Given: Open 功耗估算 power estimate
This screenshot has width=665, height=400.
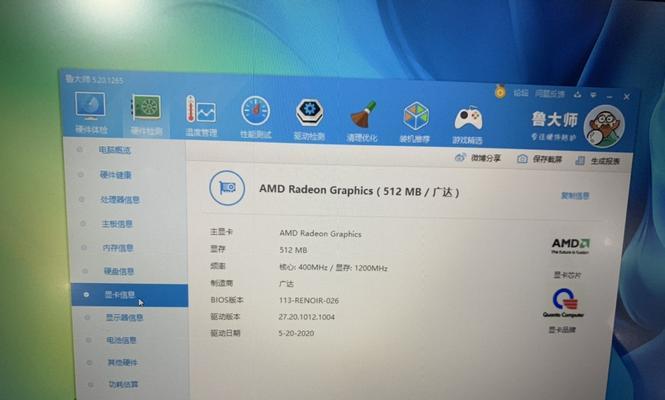Looking at the screenshot, I should 123,384.
